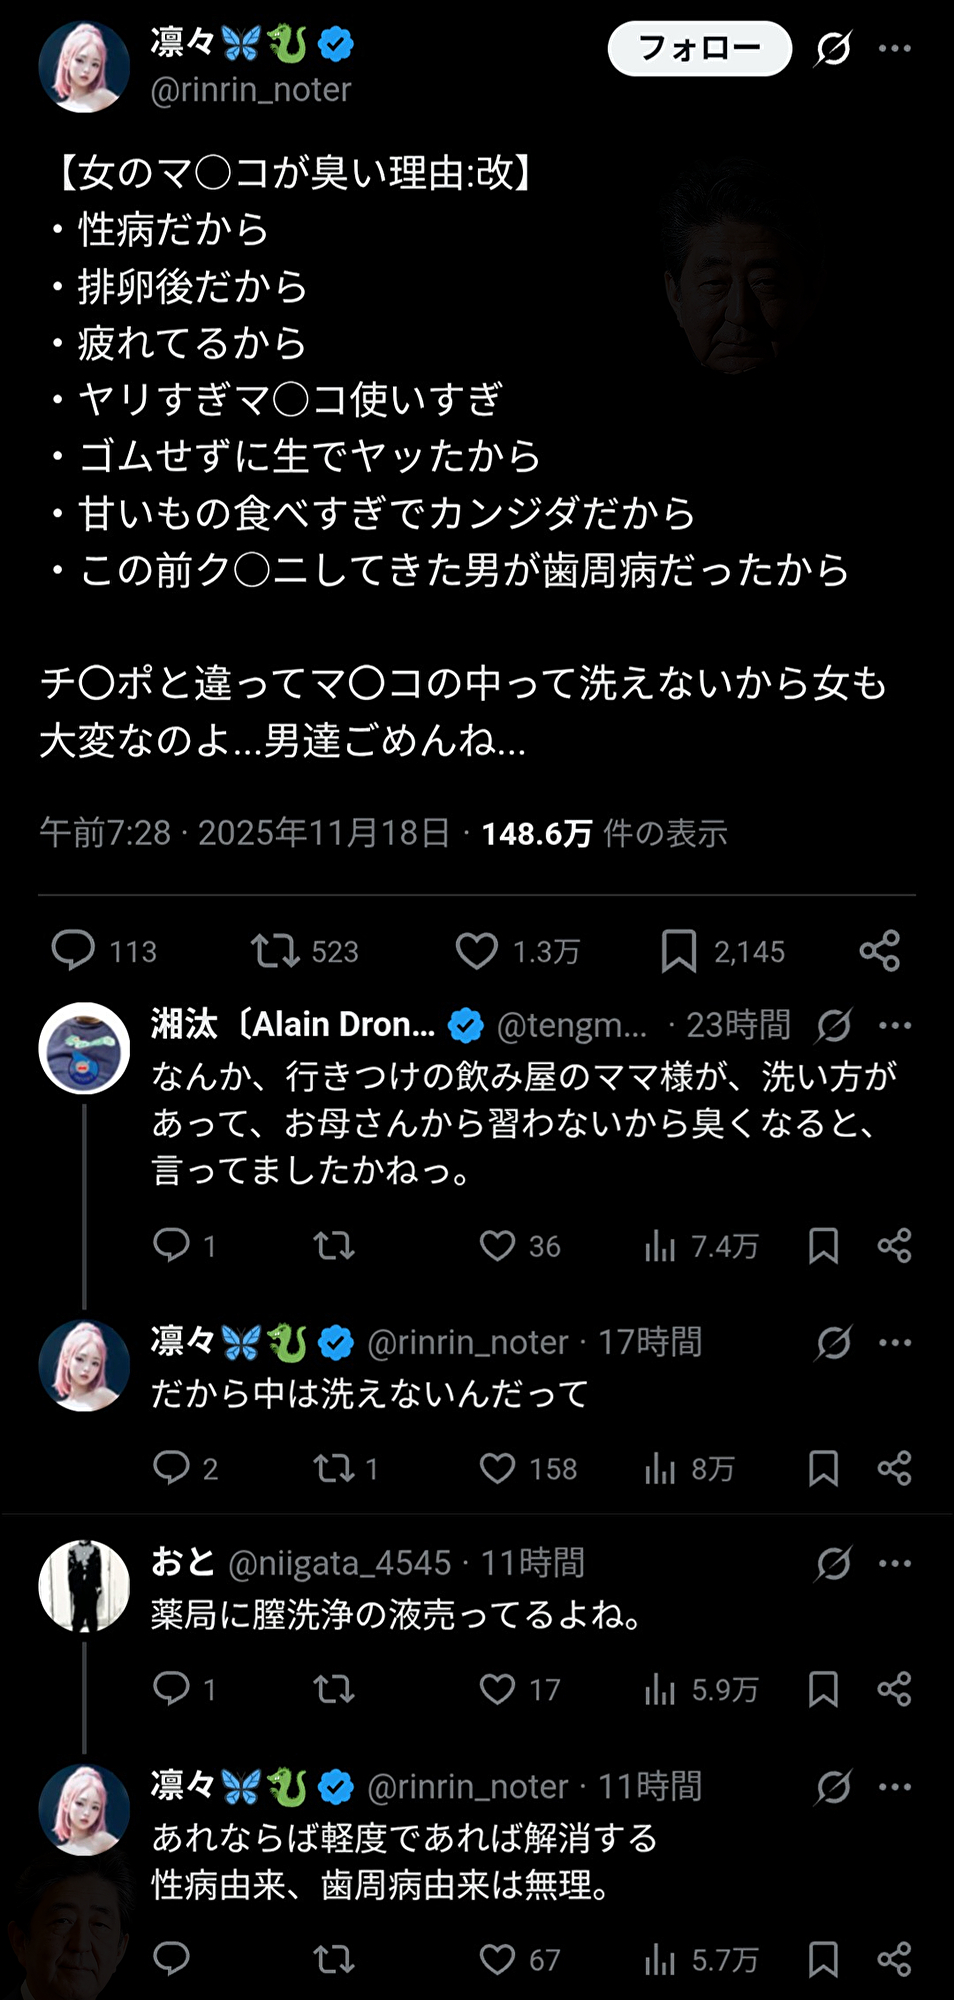Share the last reply with 67 likes
954x2000 pixels.
pos(894,1959)
